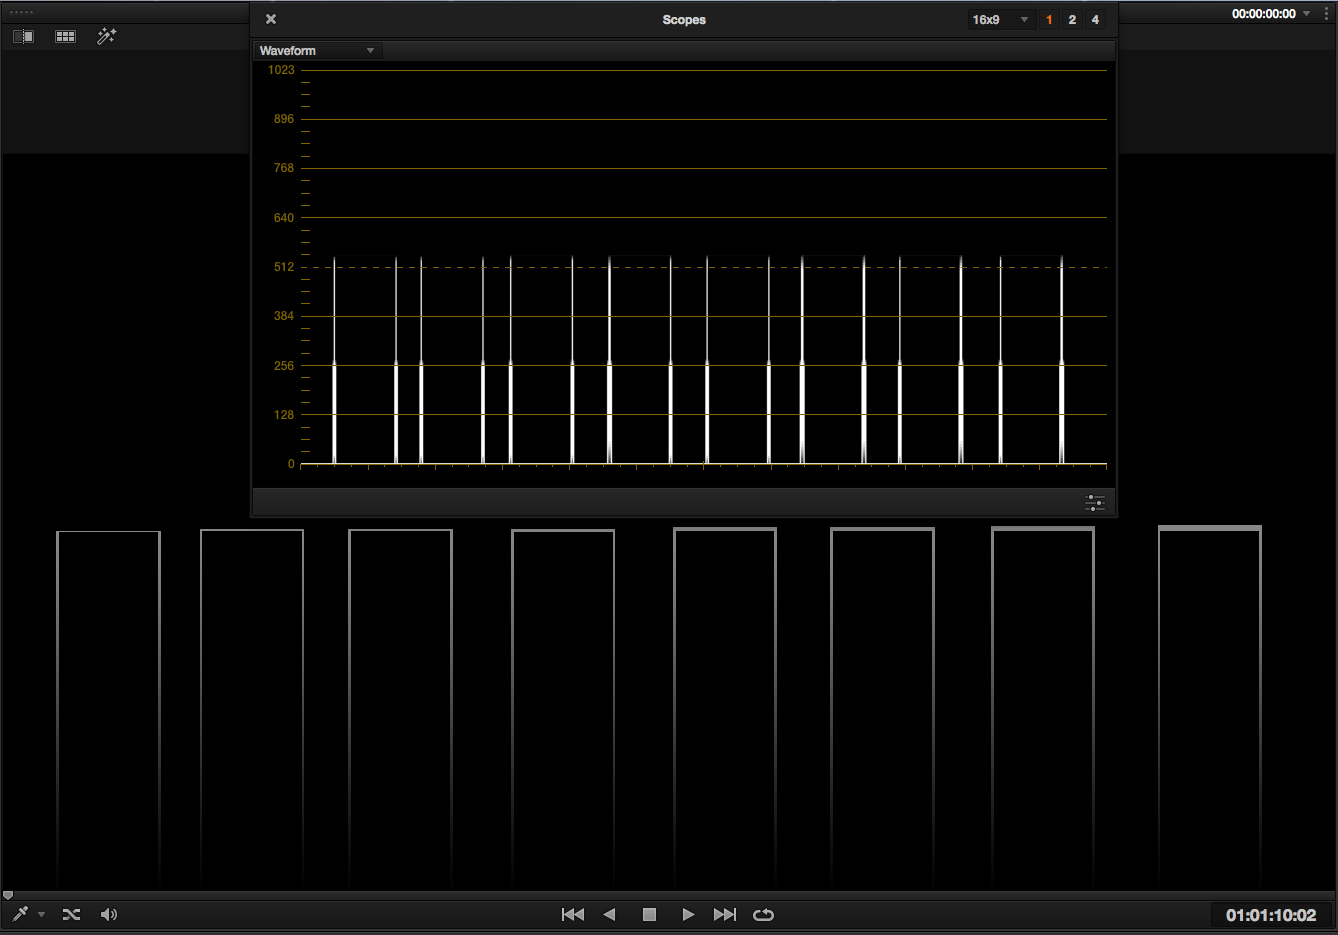Open the scopes settings sliders icon
The image size is (1338, 935).
[x=1095, y=503]
